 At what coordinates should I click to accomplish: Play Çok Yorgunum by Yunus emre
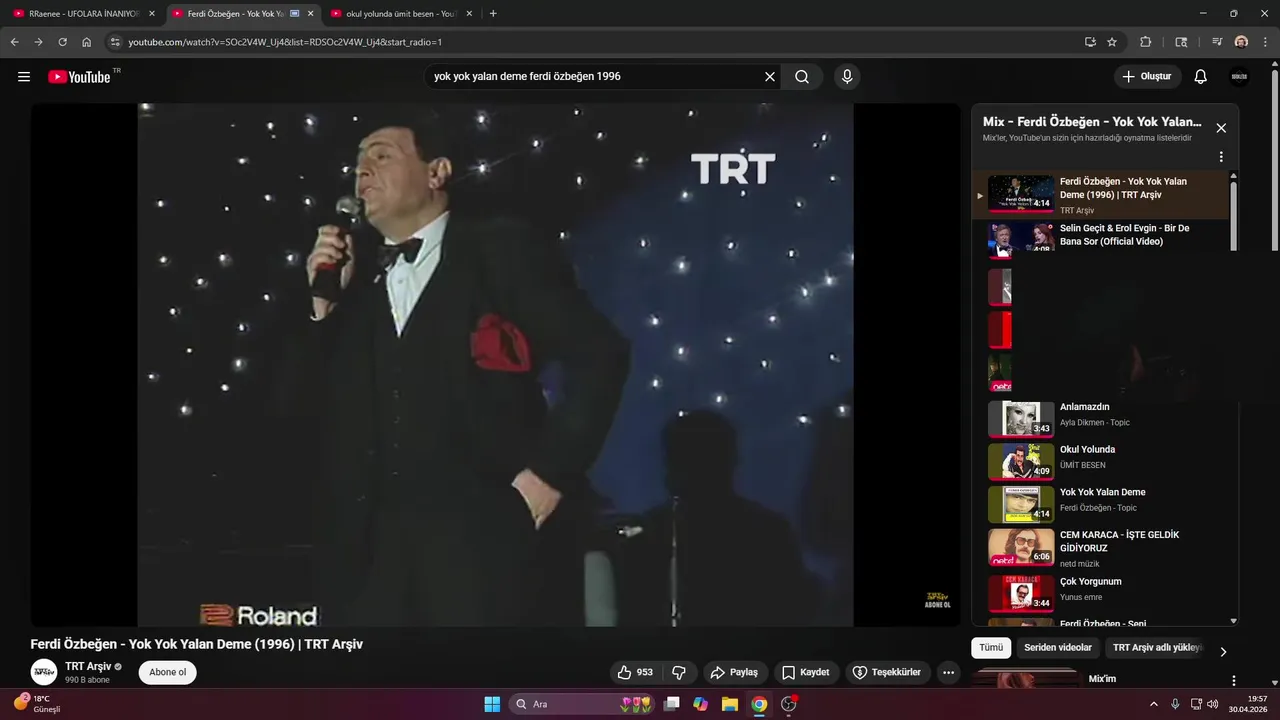click(x=1100, y=592)
